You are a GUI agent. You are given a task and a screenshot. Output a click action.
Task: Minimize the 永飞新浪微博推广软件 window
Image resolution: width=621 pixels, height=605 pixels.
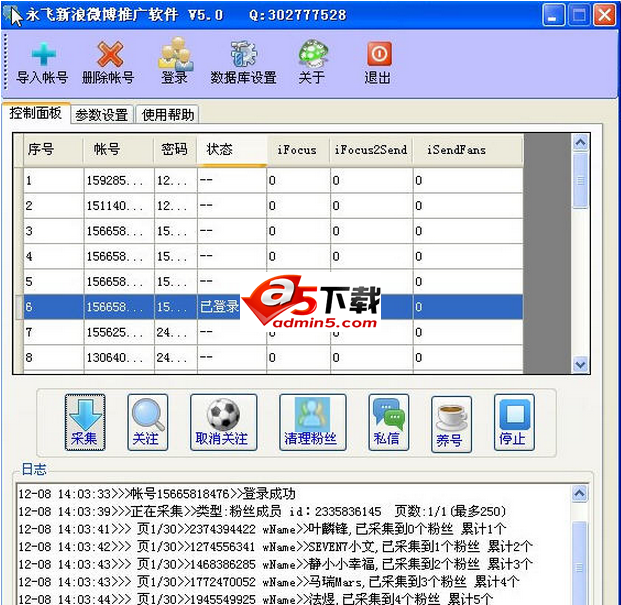[552, 15]
